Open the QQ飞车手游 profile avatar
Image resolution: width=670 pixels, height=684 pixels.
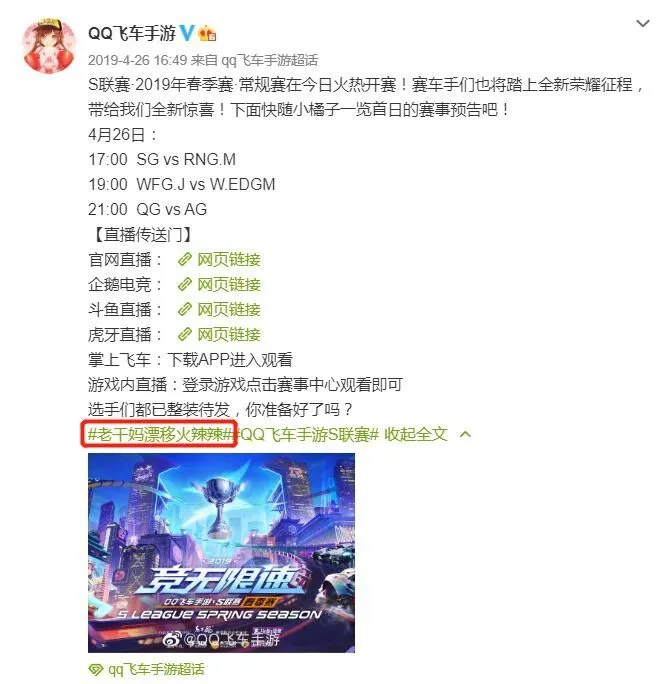pyautogui.click(x=49, y=45)
